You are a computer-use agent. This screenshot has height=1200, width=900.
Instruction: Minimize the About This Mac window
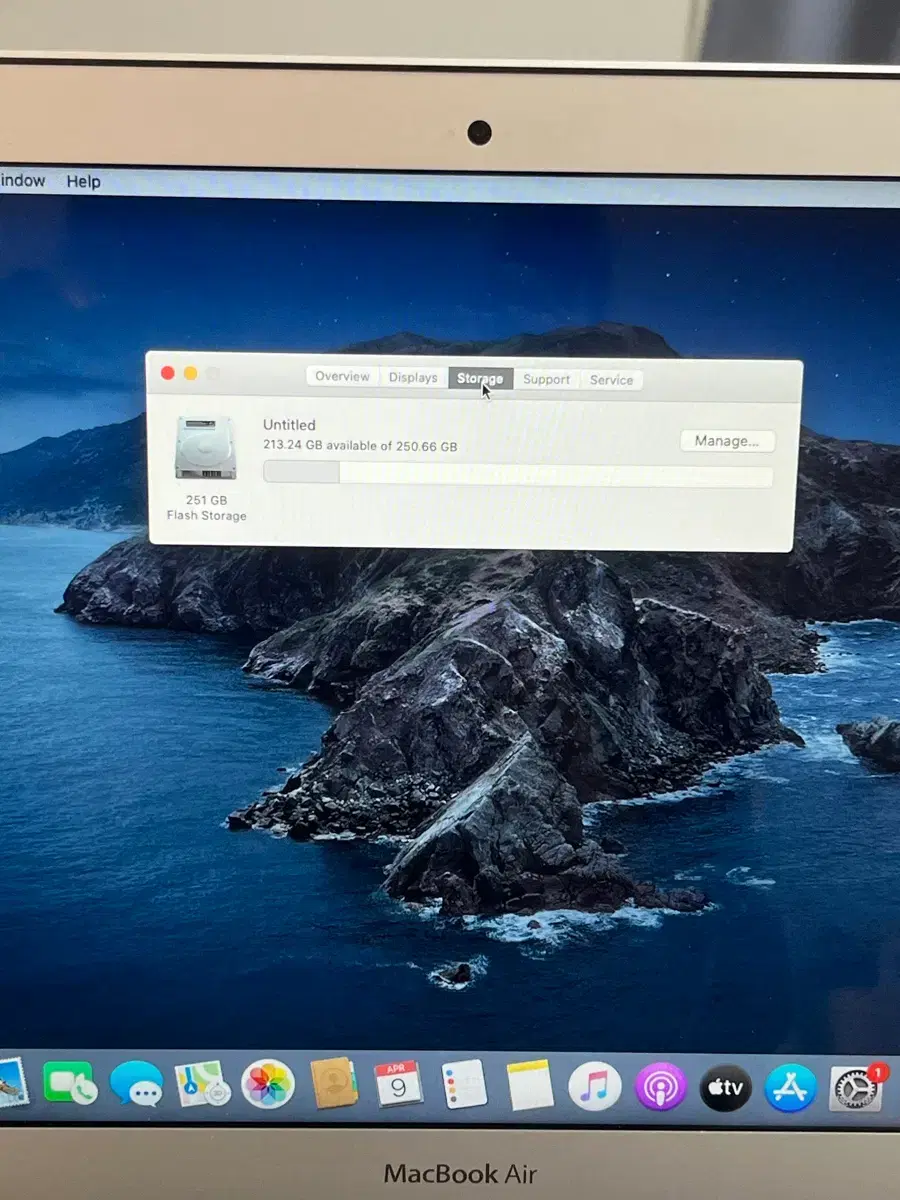coord(190,373)
